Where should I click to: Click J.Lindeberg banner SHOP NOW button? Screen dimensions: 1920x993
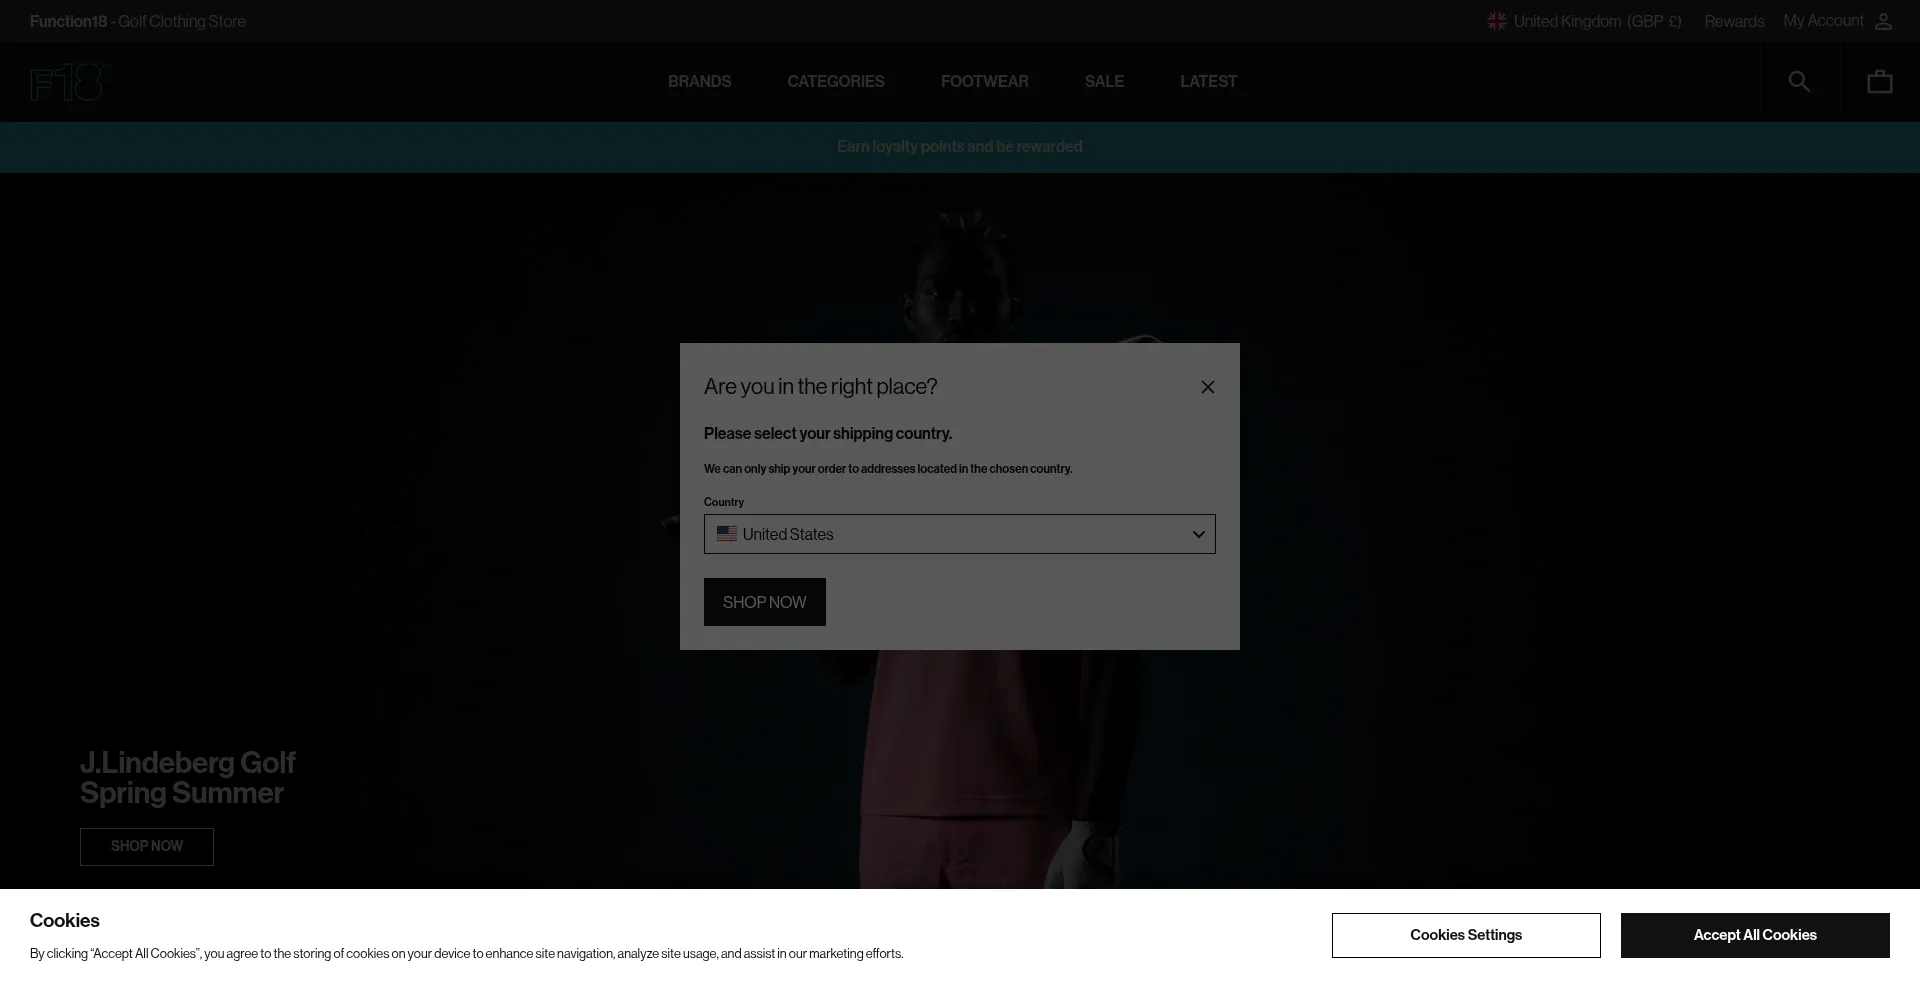[x=147, y=847]
